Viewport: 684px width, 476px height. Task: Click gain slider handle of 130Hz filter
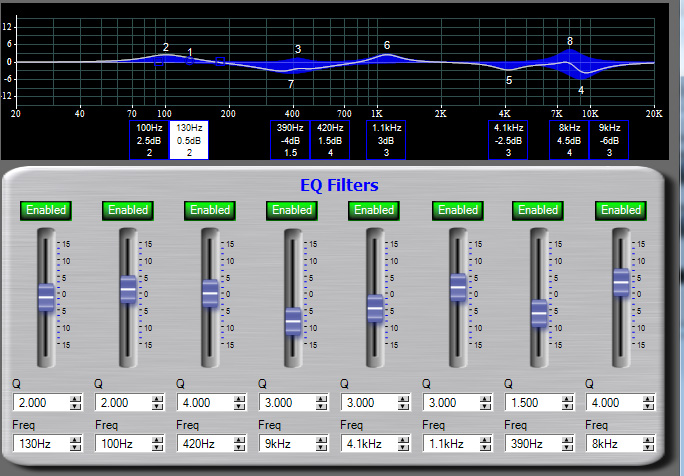pos(46,297)
